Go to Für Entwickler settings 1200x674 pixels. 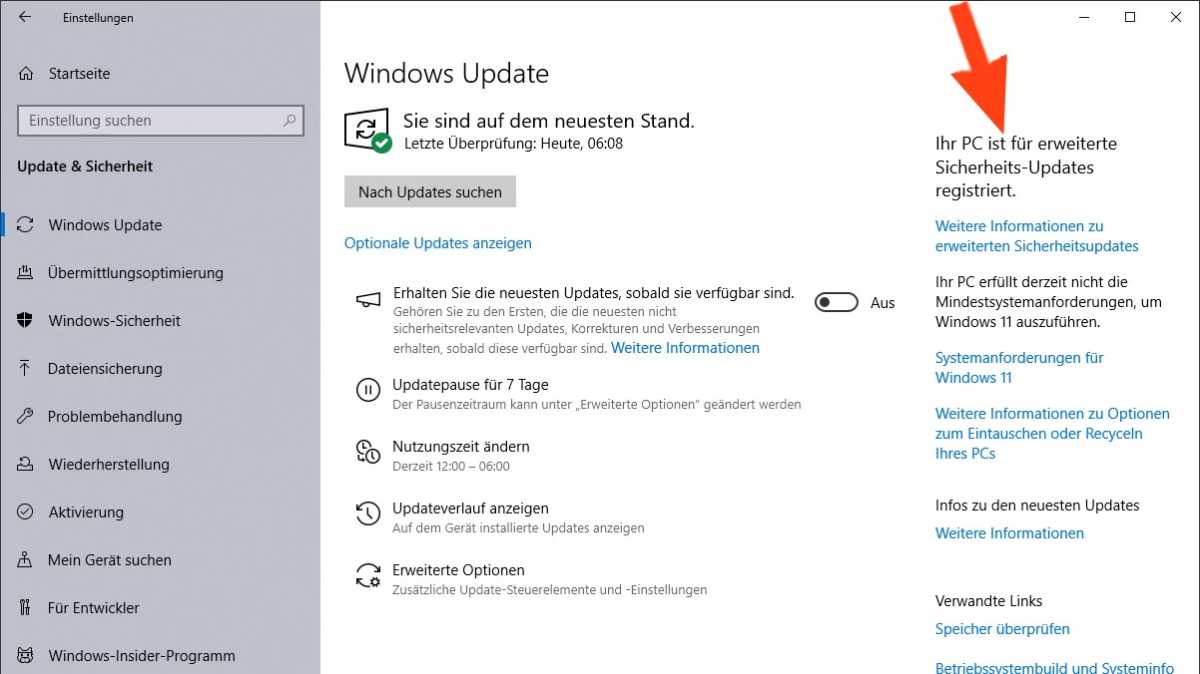(x=93, y=608)
